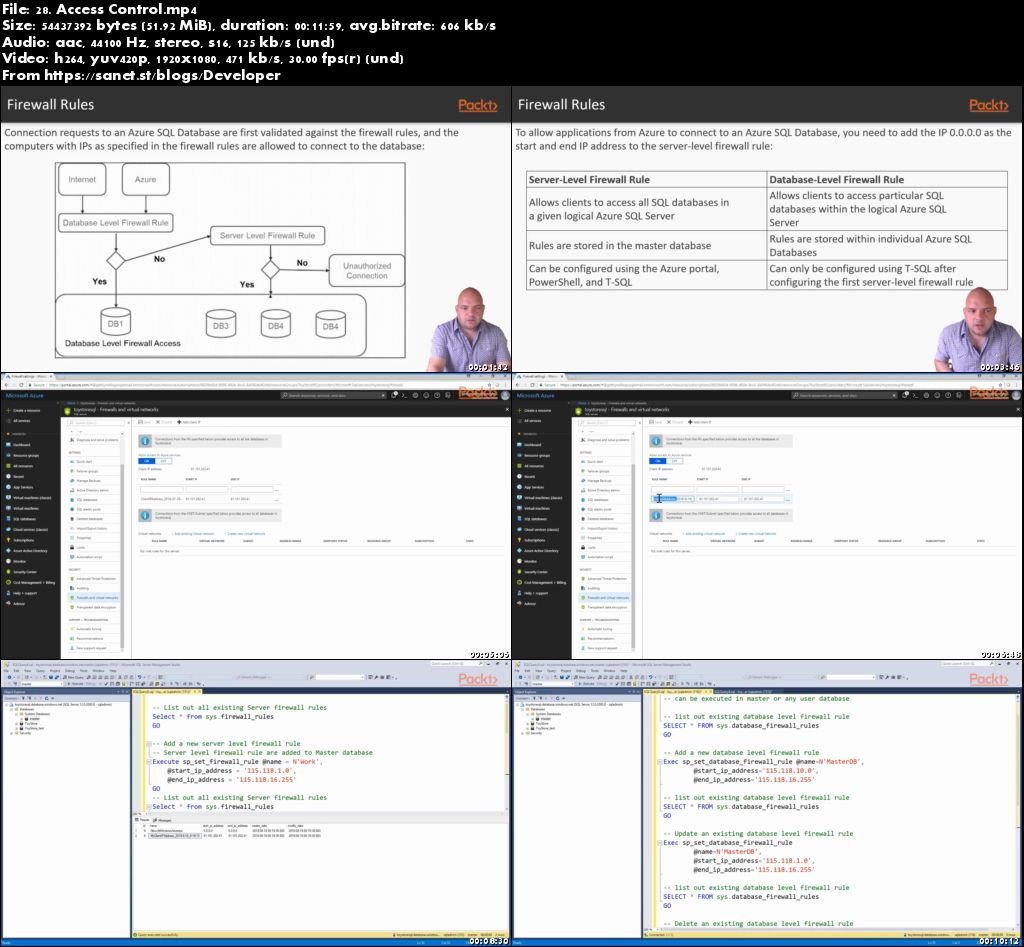
Task: Open Cloud Shell icon in the 00:05:05 Azure frame
Action: coord(404,395)
